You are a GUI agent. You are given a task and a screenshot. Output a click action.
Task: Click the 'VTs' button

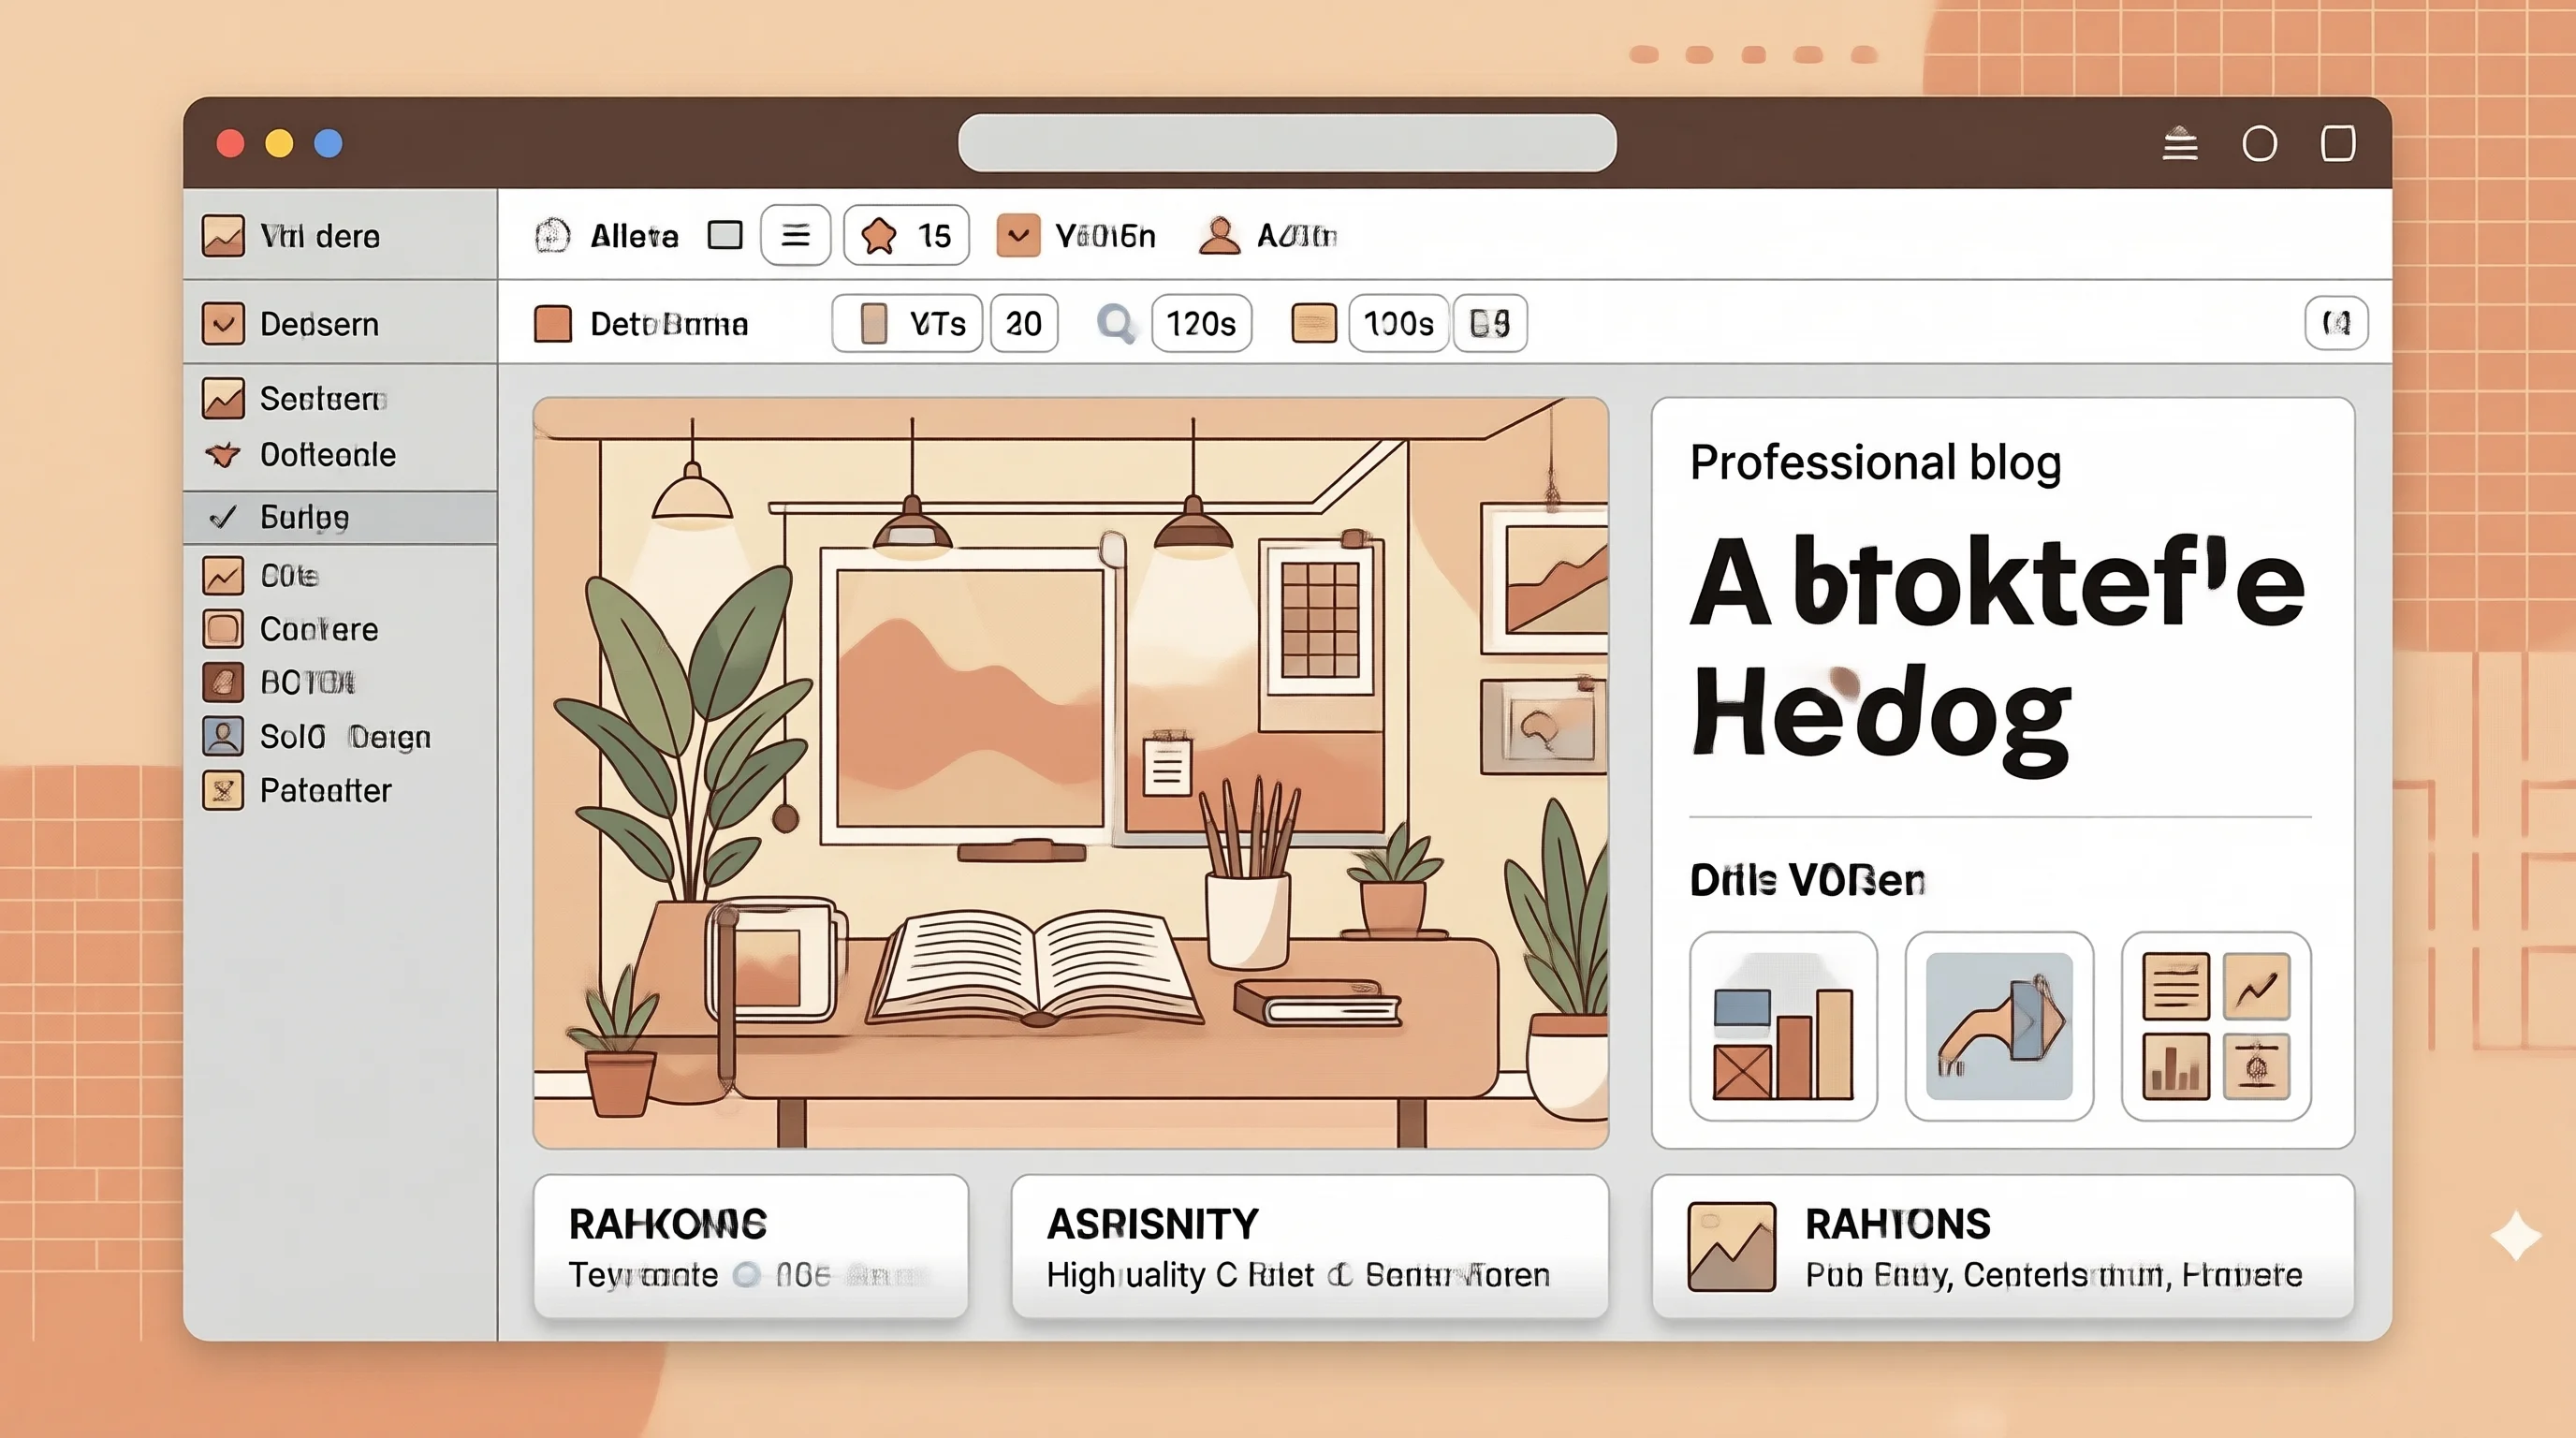[908, 324]
